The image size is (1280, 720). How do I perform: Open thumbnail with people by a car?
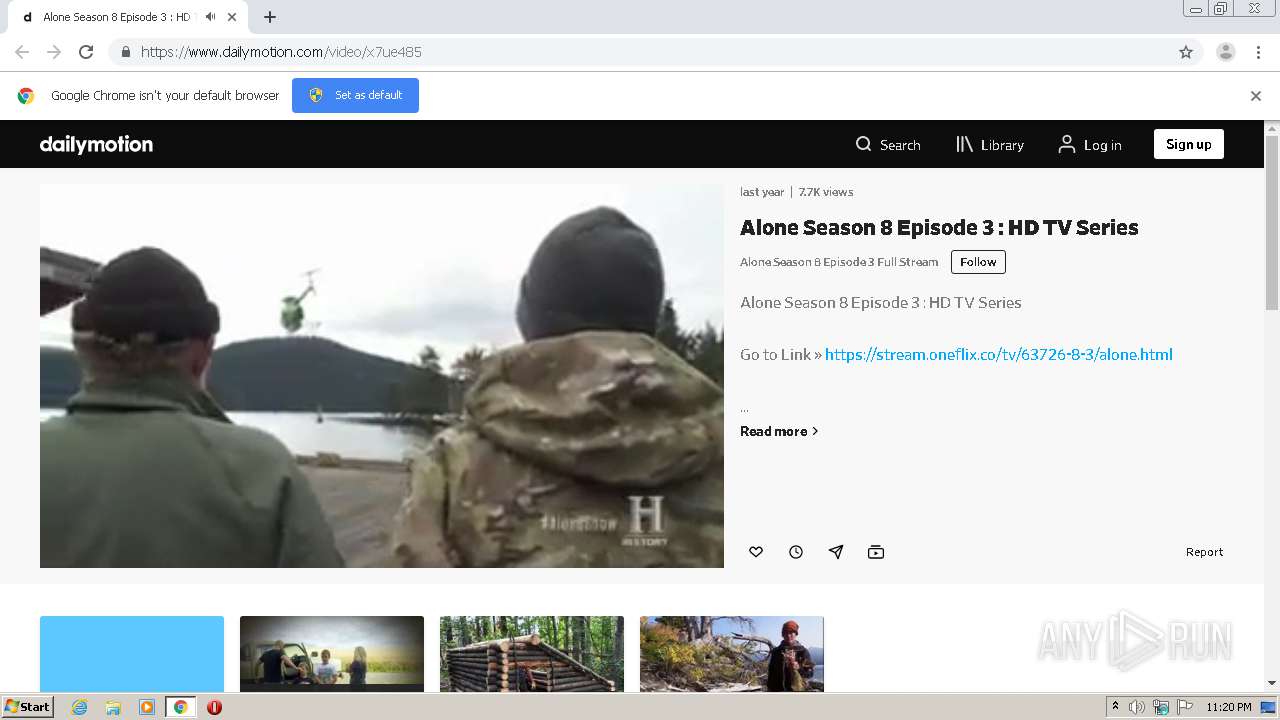click(x=332, y=654)
